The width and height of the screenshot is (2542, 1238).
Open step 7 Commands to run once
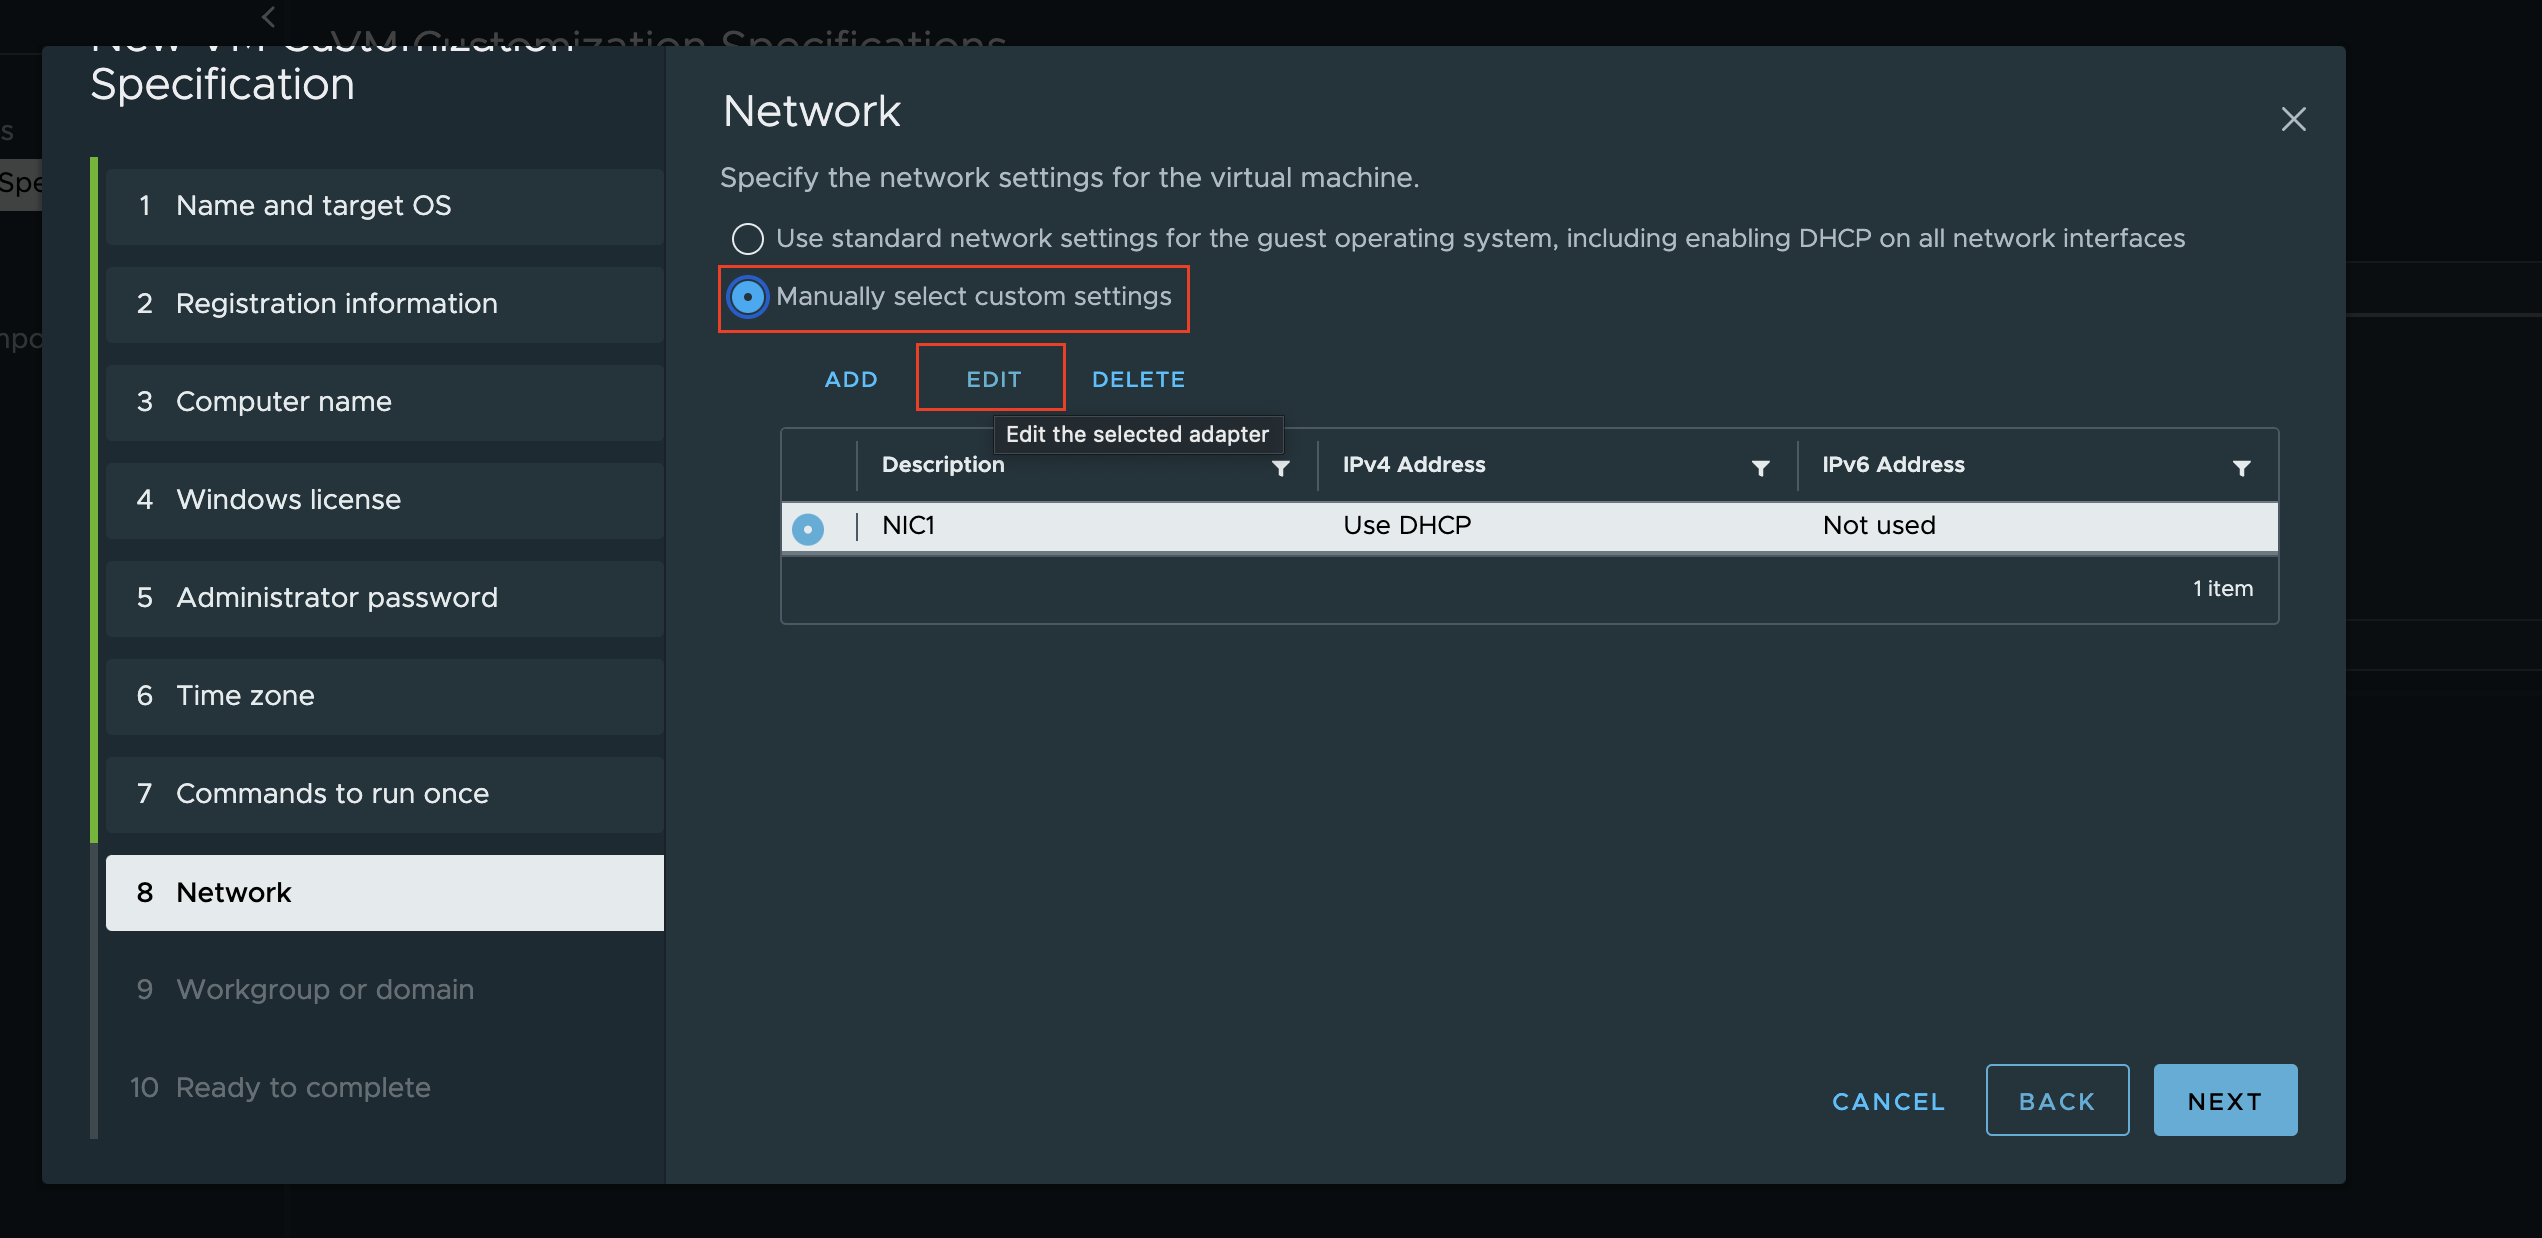[x=384, y=794]
